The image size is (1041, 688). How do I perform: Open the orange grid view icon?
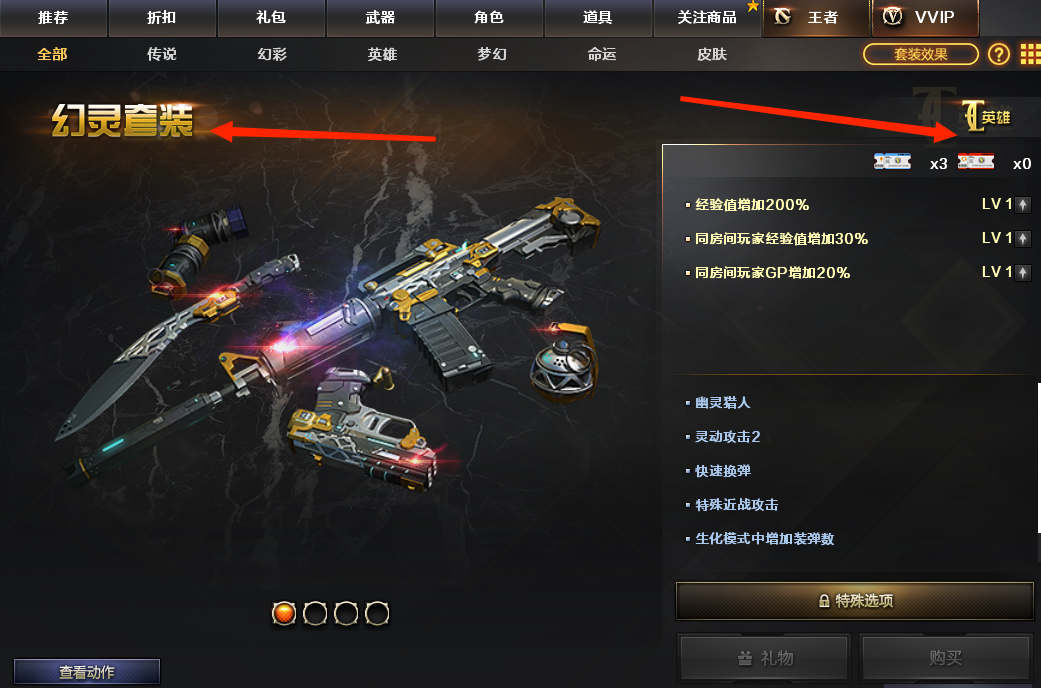pos(1030,54)
